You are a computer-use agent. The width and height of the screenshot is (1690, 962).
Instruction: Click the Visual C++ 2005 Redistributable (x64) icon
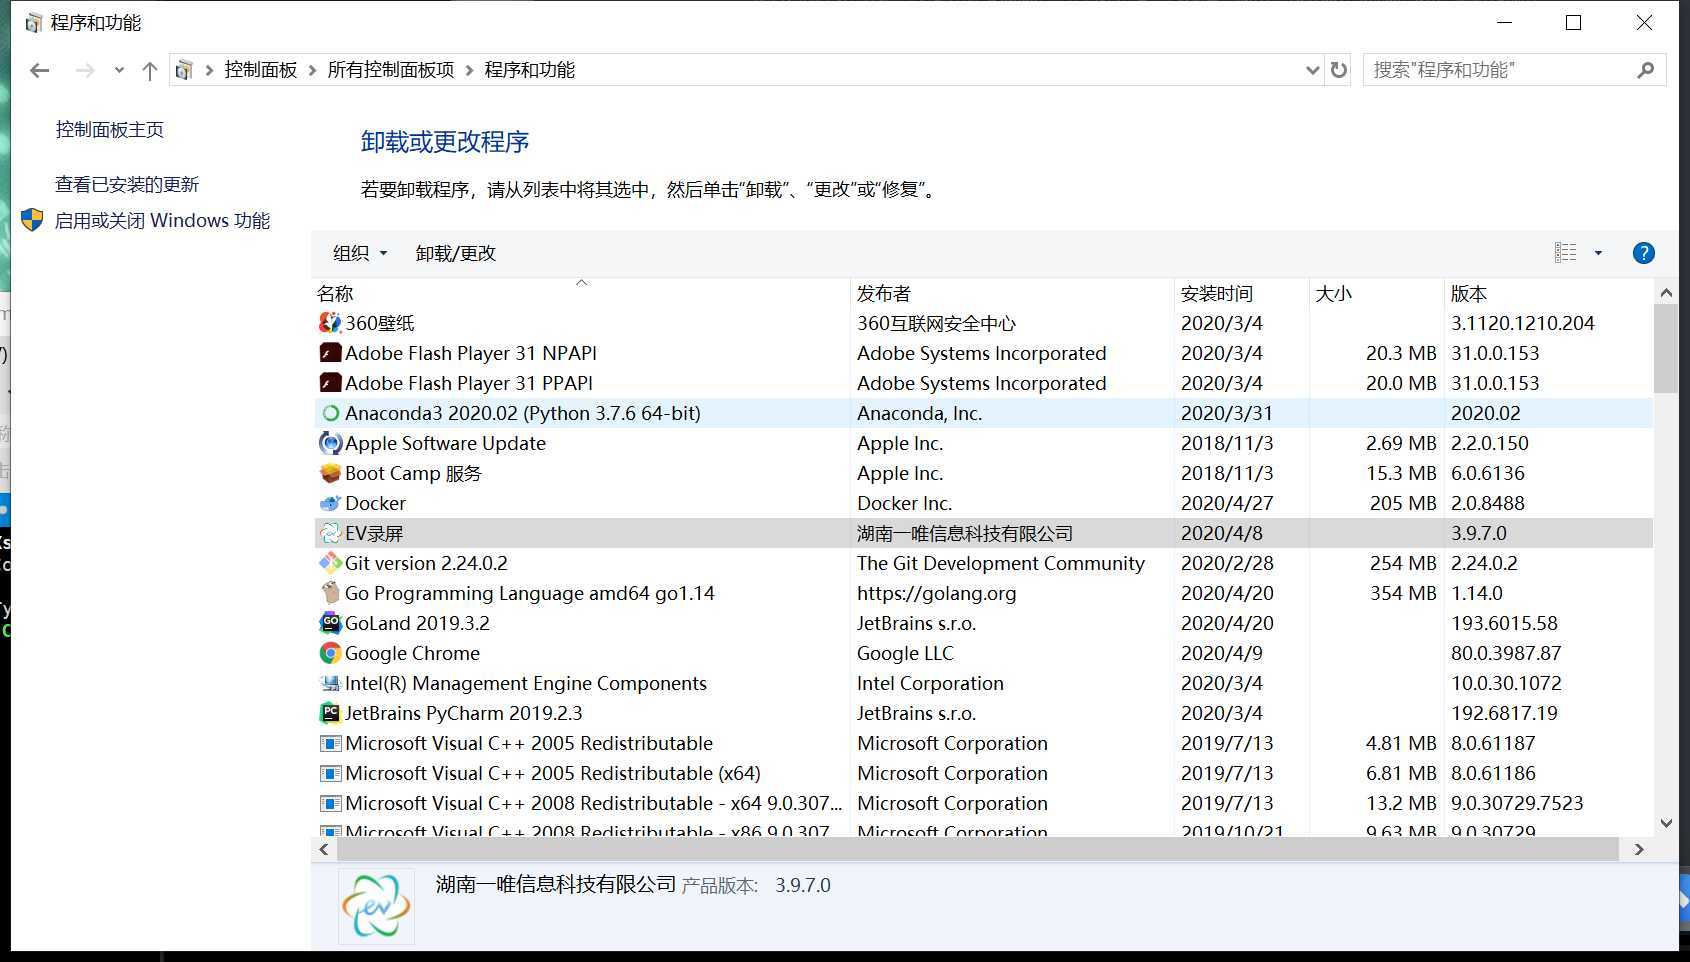330,773
